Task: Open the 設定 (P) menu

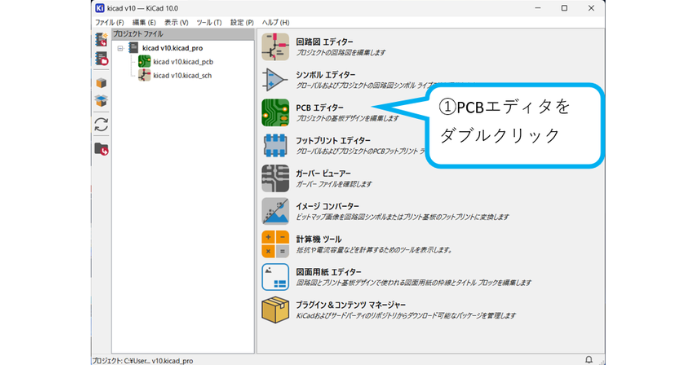Action: click(x=242, y=22)
